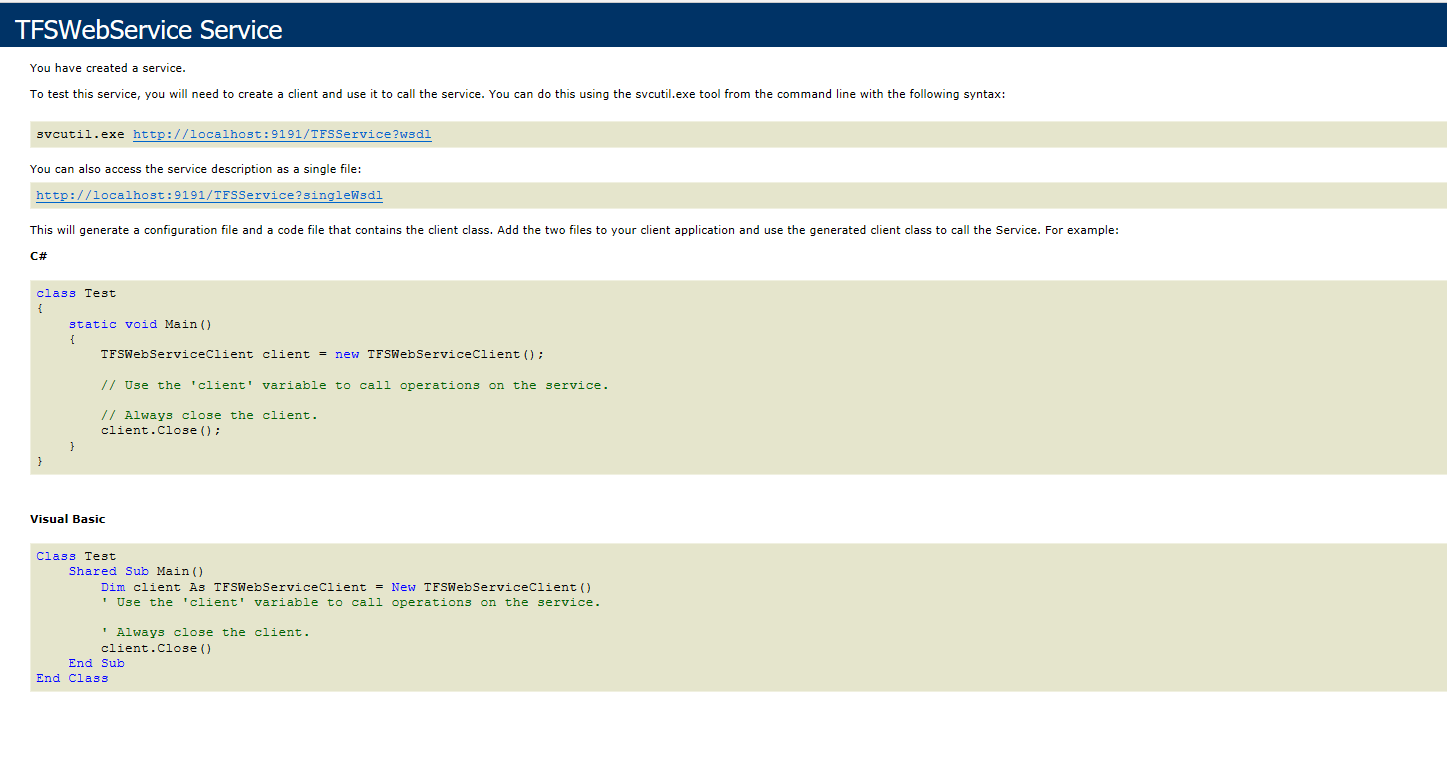Viewport: 1447px width, 784px height.
Task: Click the 'To test this service' instruction paragraph
Action: tap(517, 94)
